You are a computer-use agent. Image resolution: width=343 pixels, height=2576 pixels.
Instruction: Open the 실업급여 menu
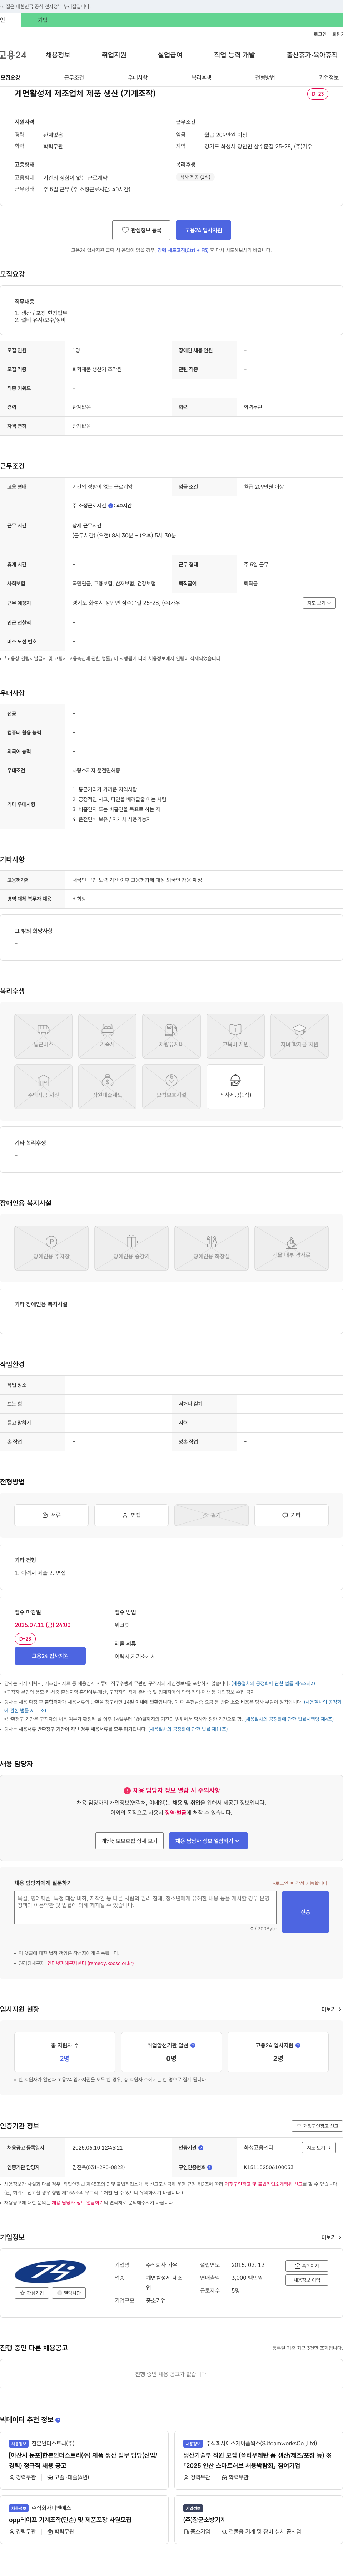170,55
